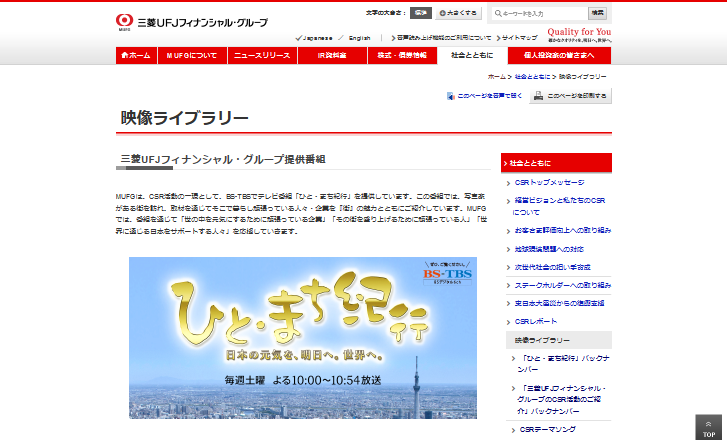Open 「ひと・まち紀行」バックナンバー sidebar link
This screenshot has height=440, width=727.
tap(564, 364)
